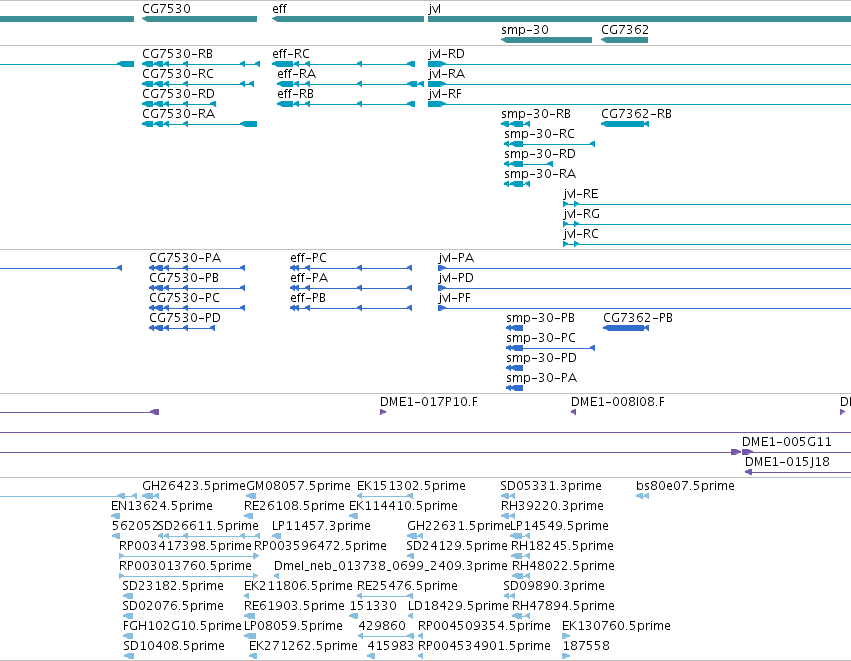
Task: Select protein label CG7530-PD
Action: 185,318
